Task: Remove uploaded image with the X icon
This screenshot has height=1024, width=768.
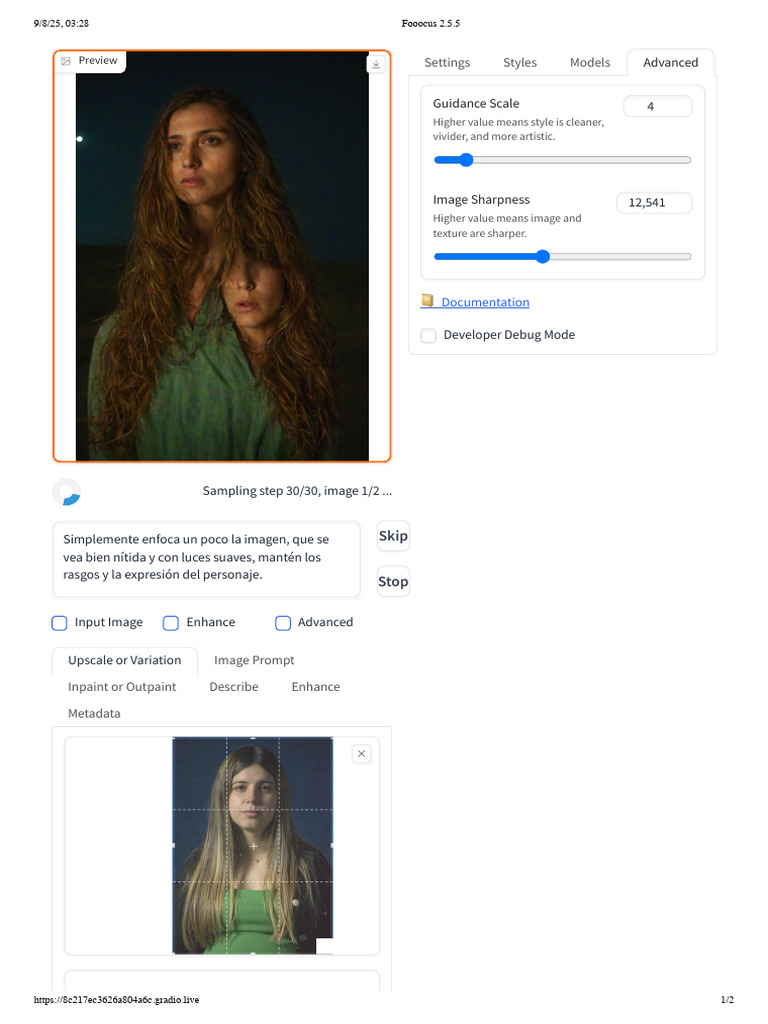Action: click(x=361, y=754)
